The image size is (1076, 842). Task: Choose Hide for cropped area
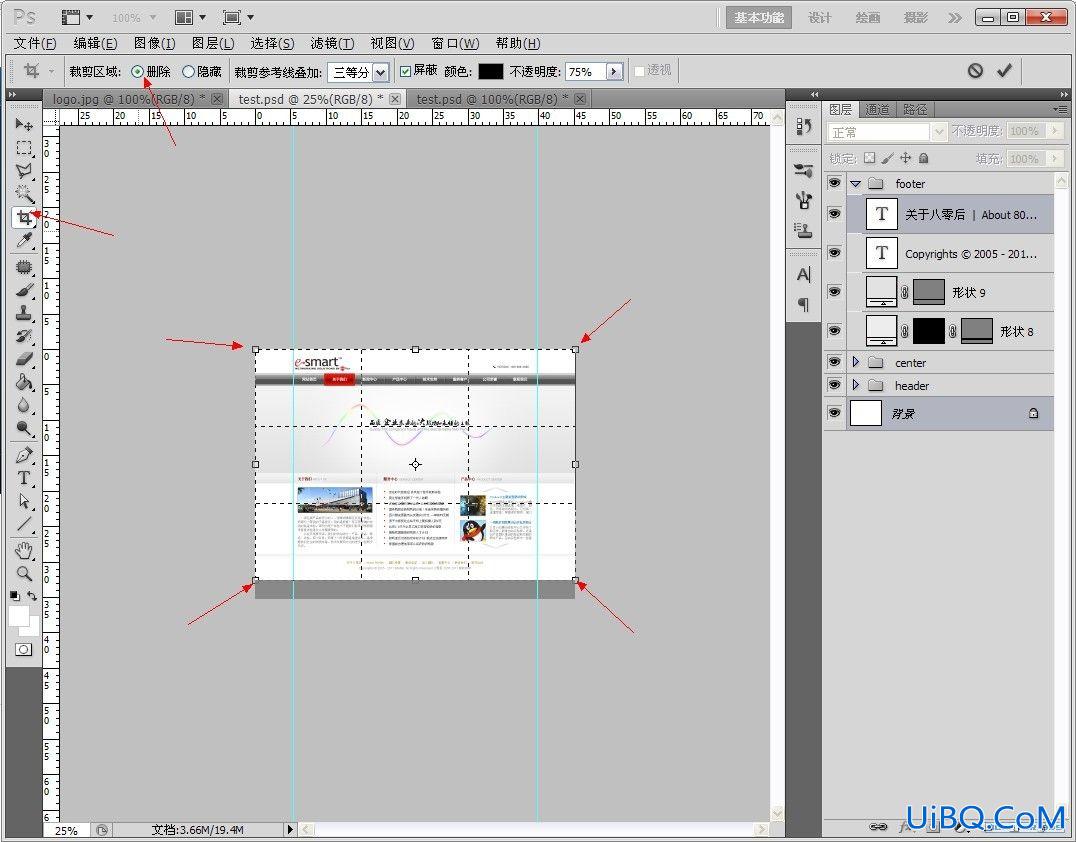(x=188, y=71)
